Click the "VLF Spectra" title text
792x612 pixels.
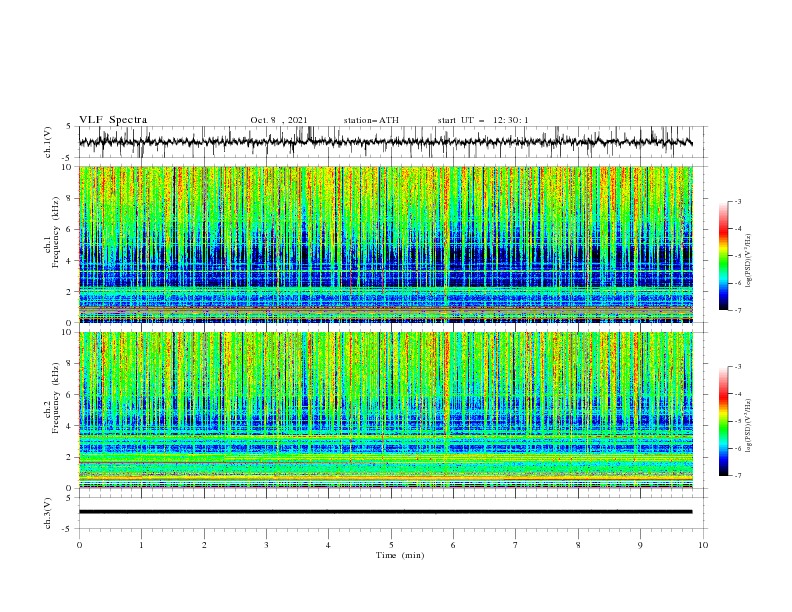coord(113,120)
